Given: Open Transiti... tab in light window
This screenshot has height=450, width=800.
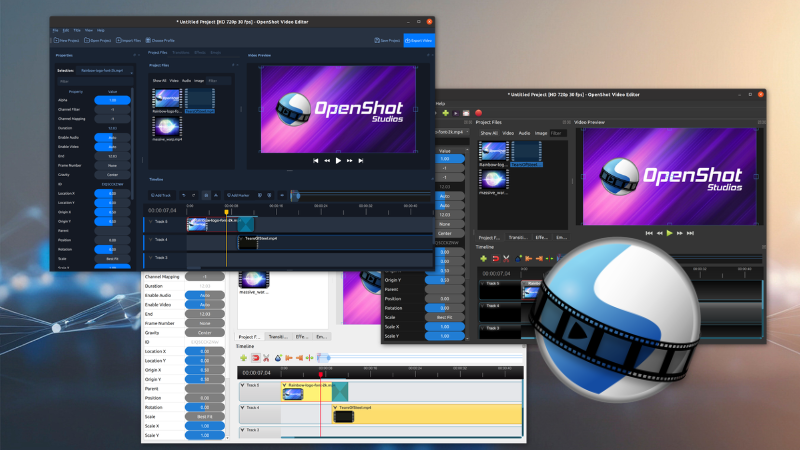Looking at the screenshot, I should click(x=278, y=337).
